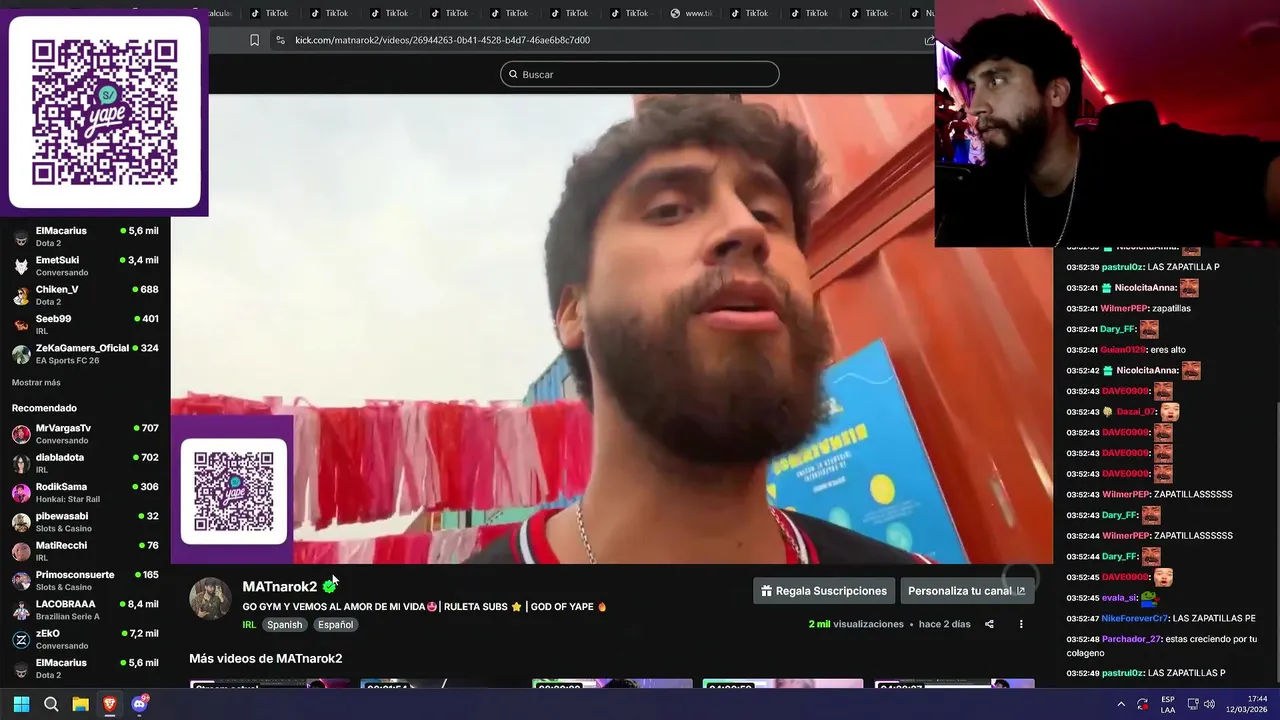Open Windows taskbar search
This screenshot has height=720, width=1280.
(51, 704)
